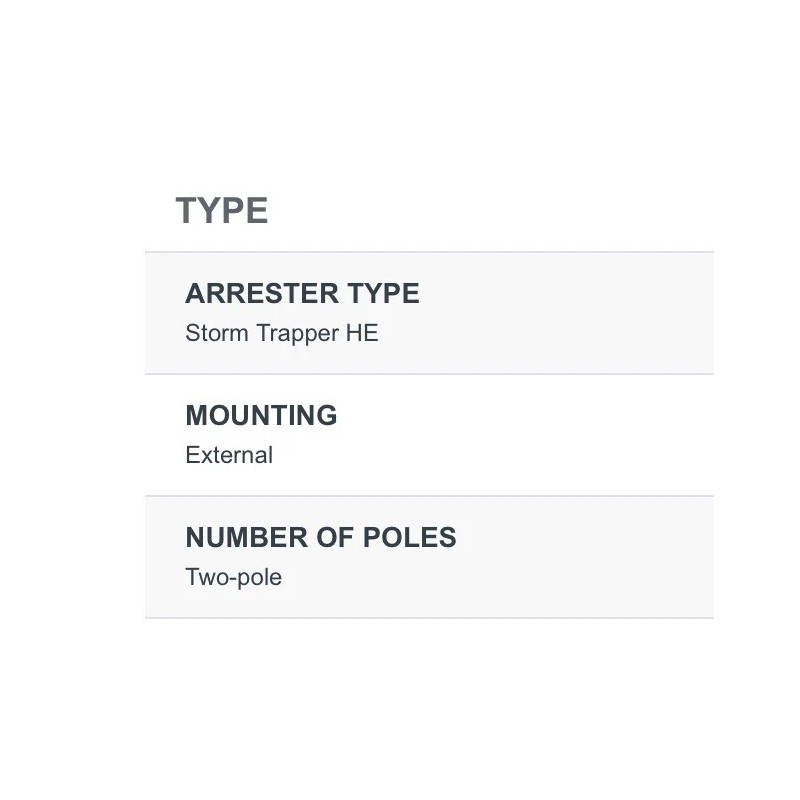Select the MOUNTING label
The height and width of the screenshot is (800, 800).
(261, 416)
